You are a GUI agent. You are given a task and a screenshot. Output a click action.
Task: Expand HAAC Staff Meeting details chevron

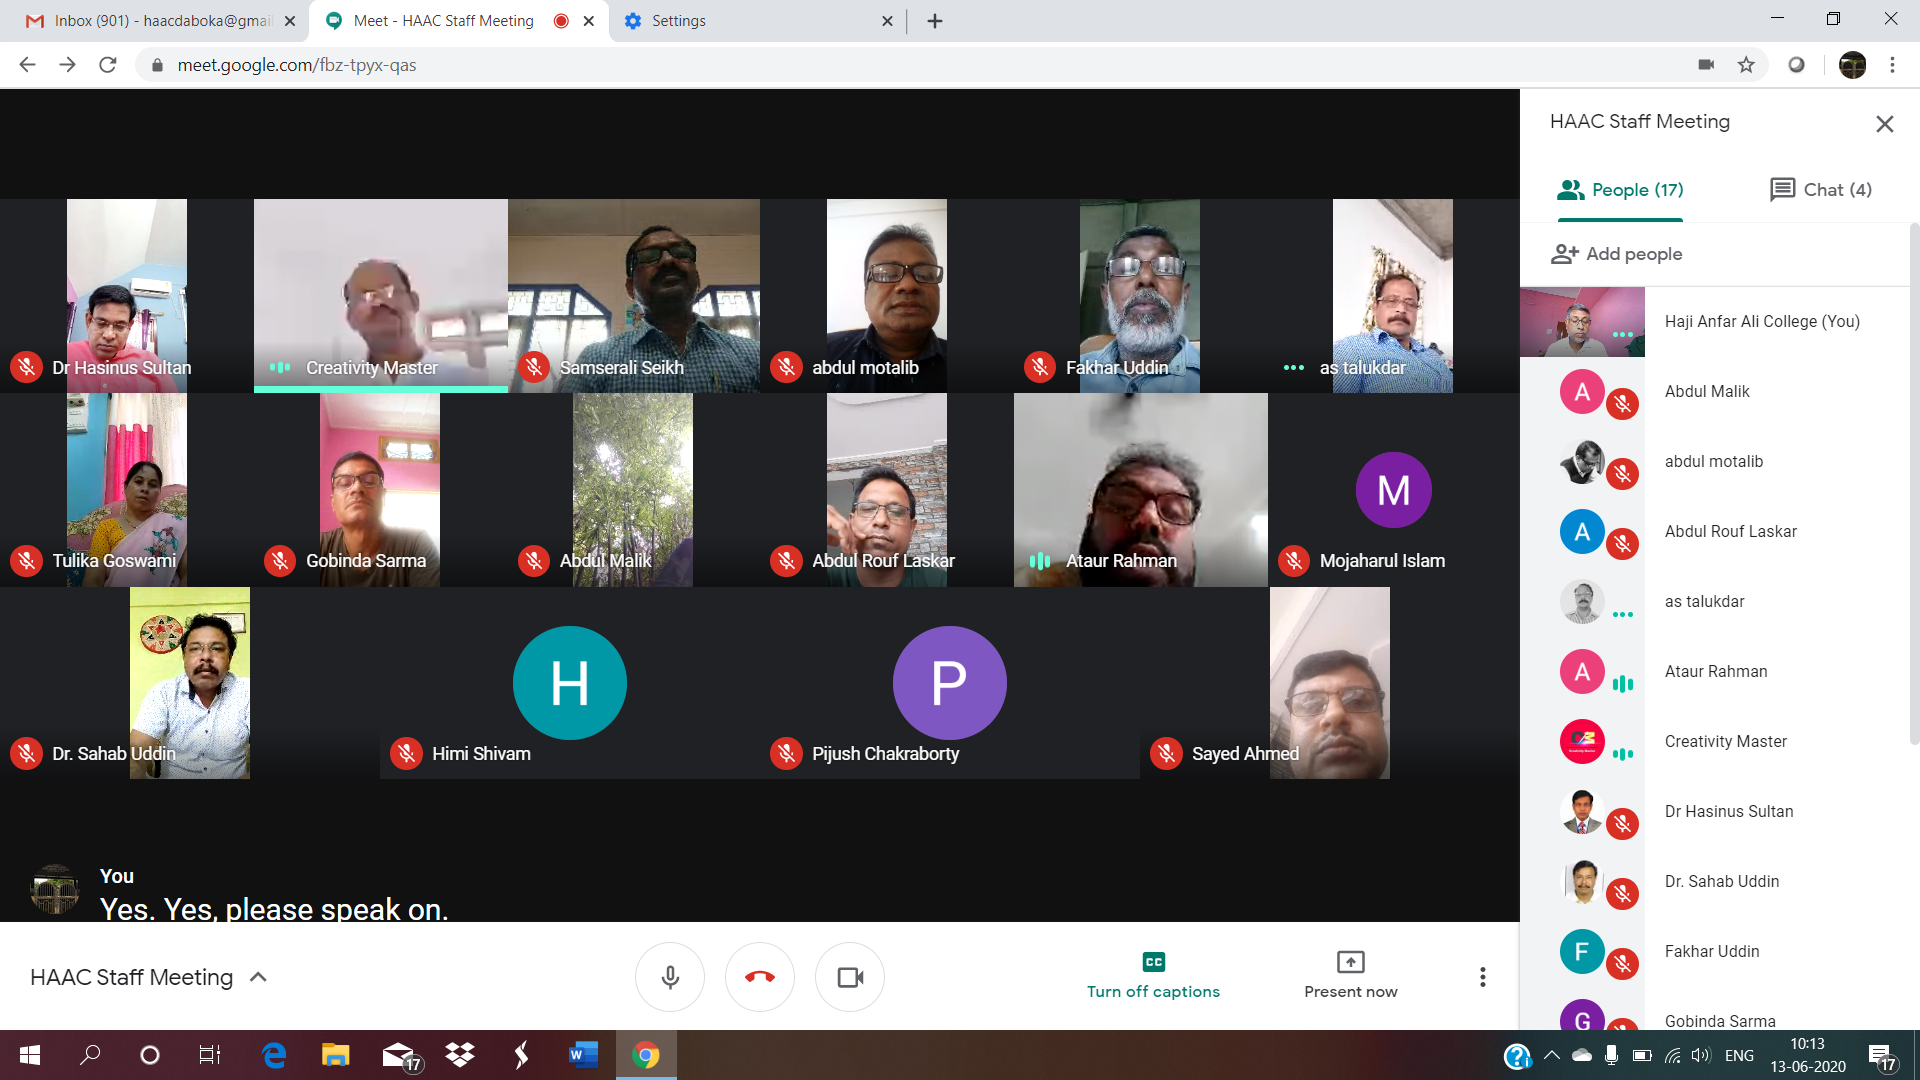[x=258, y=977]
